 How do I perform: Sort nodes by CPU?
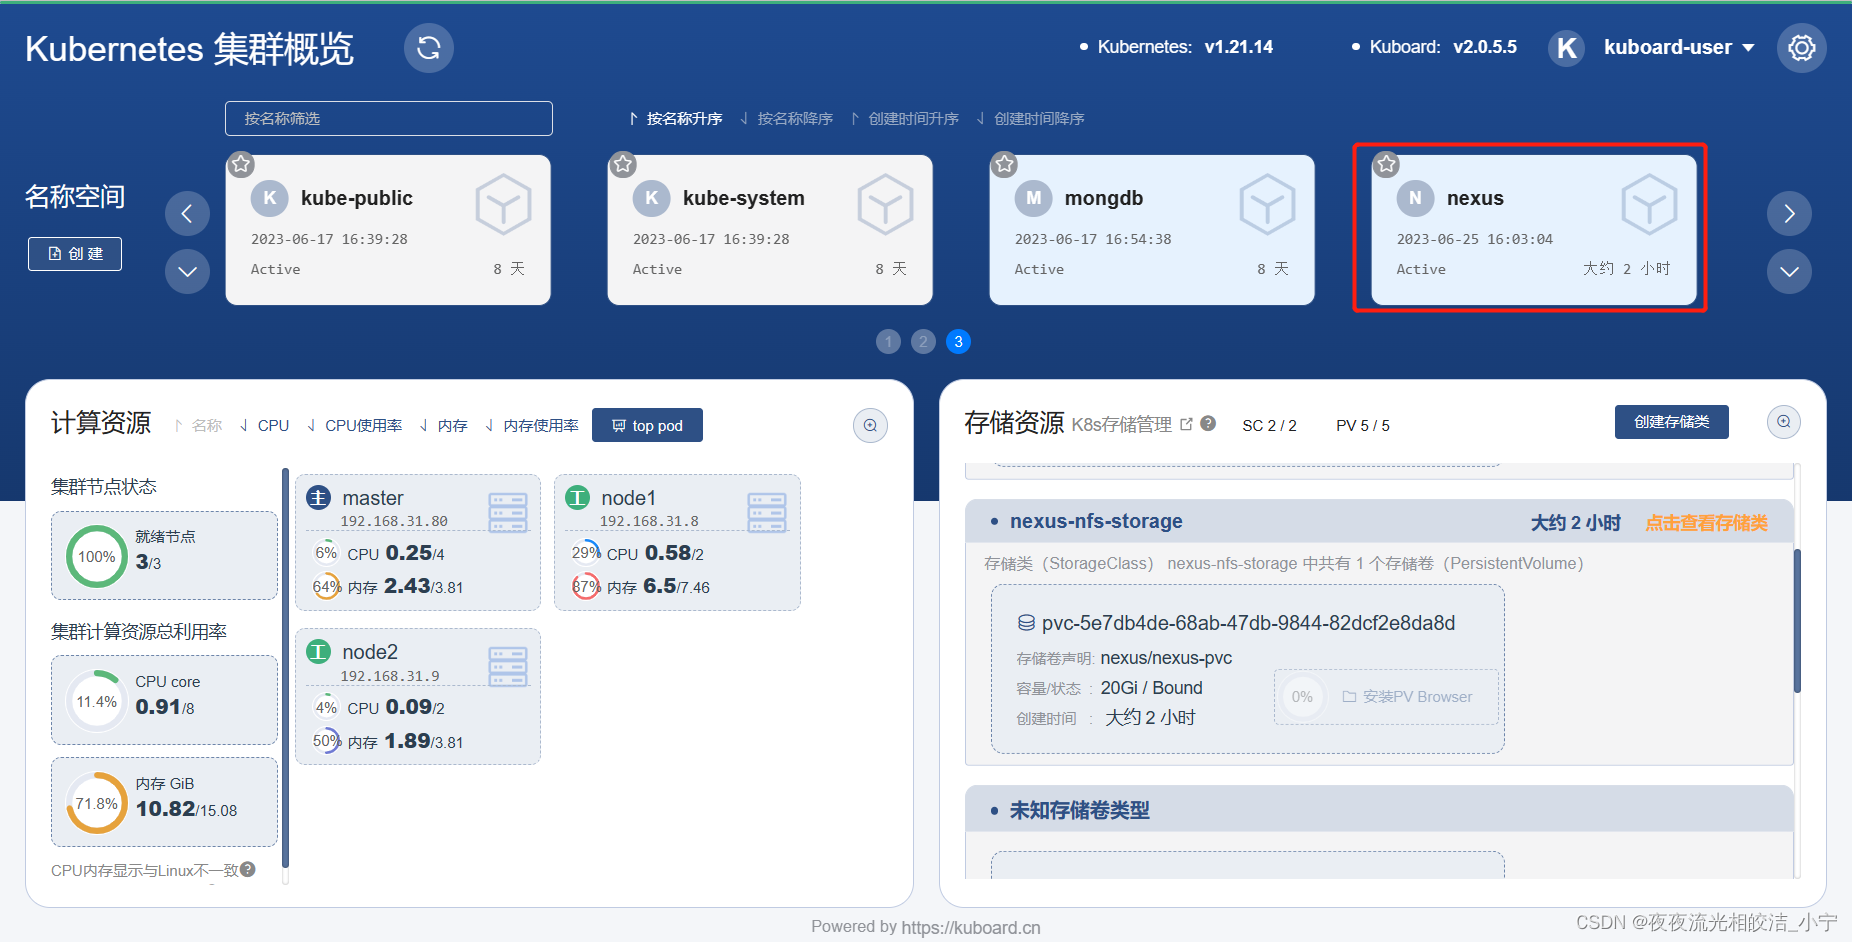pos(265,426)
